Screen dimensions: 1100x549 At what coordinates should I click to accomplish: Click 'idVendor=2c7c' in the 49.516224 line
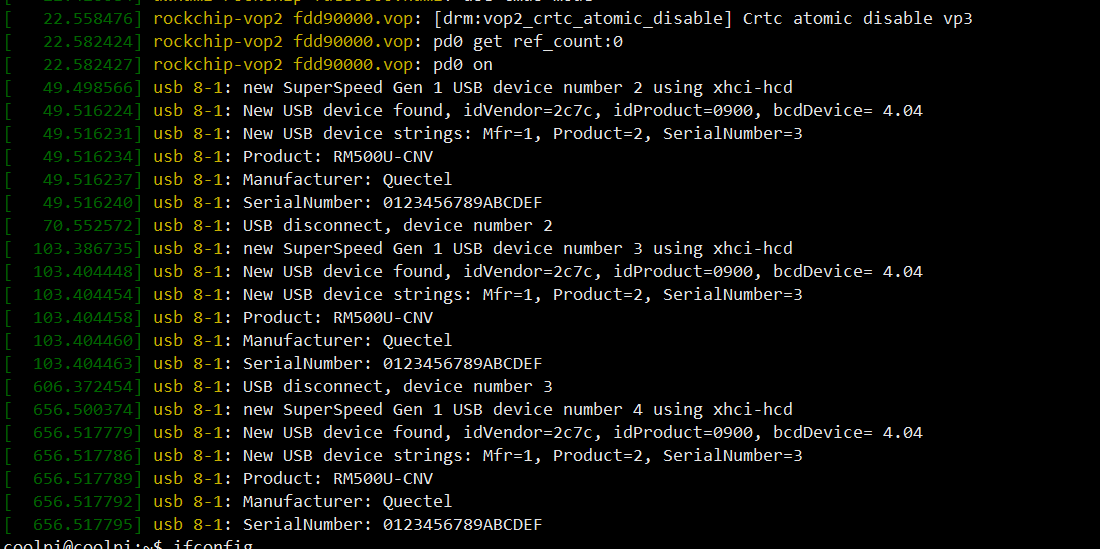point(528,111)
